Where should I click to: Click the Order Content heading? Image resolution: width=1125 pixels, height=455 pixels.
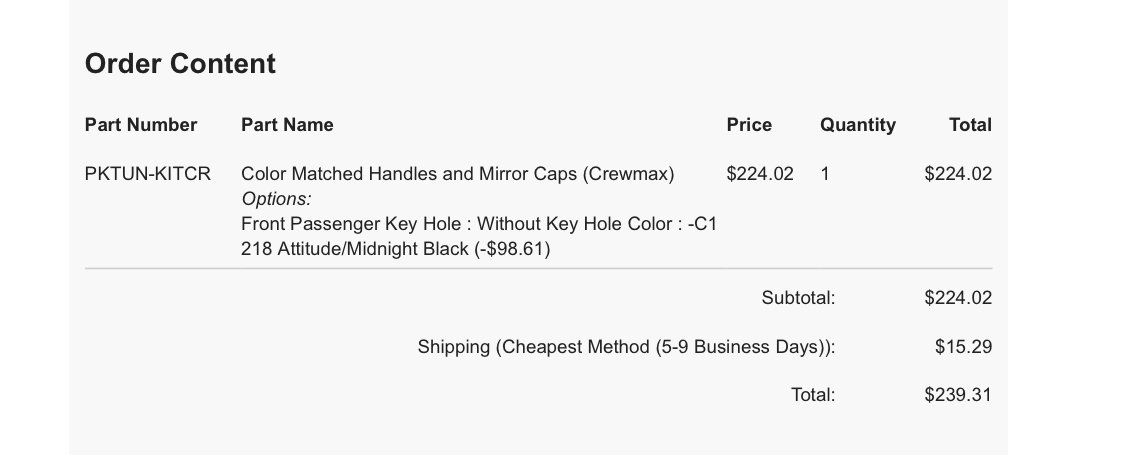pyautogui.click(x=180, y=64)
